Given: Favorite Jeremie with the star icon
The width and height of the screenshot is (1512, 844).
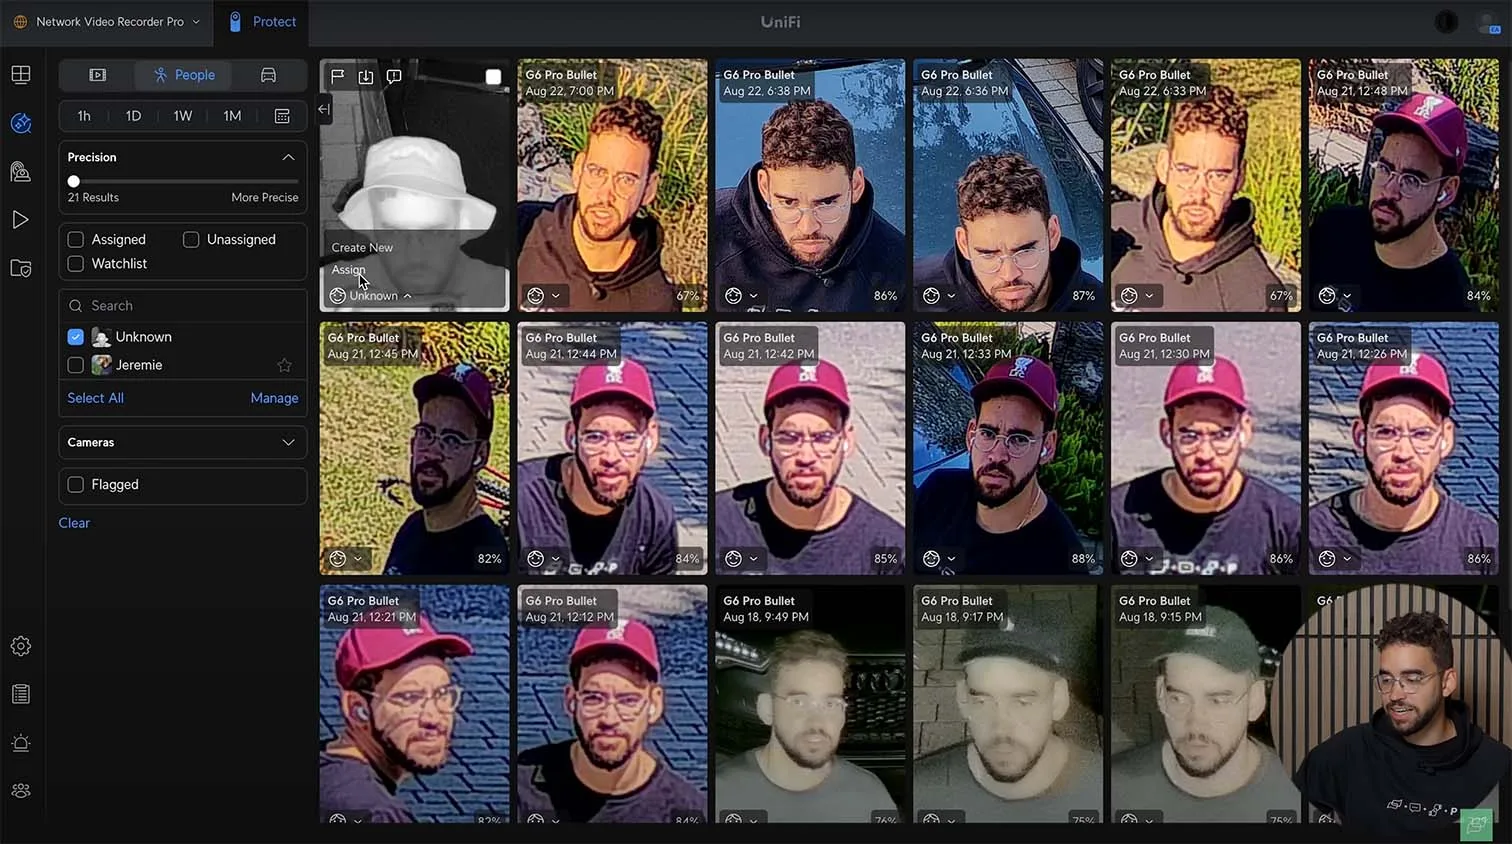Looking at the screenshot, I should click(x=284, y=365).
